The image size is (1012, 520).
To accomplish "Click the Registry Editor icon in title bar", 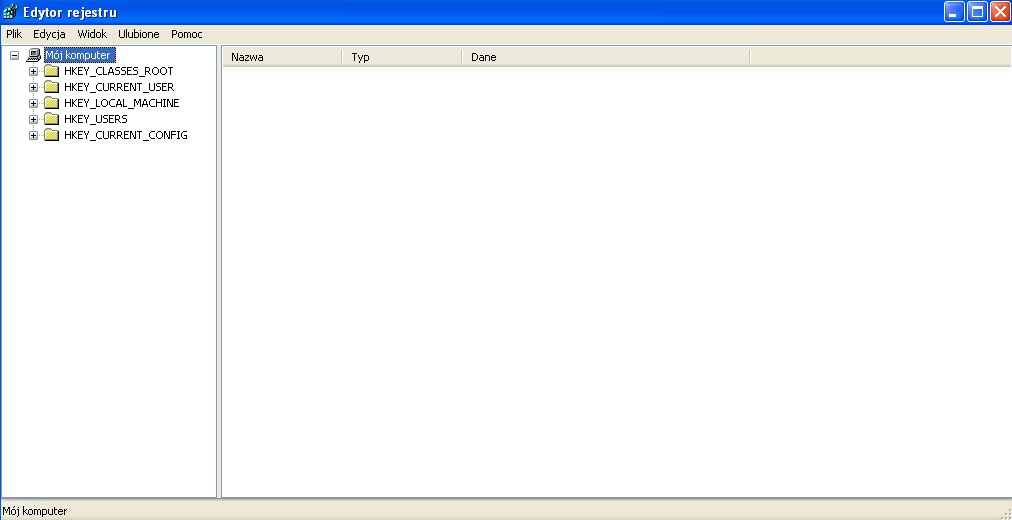I will coord(11,12).
